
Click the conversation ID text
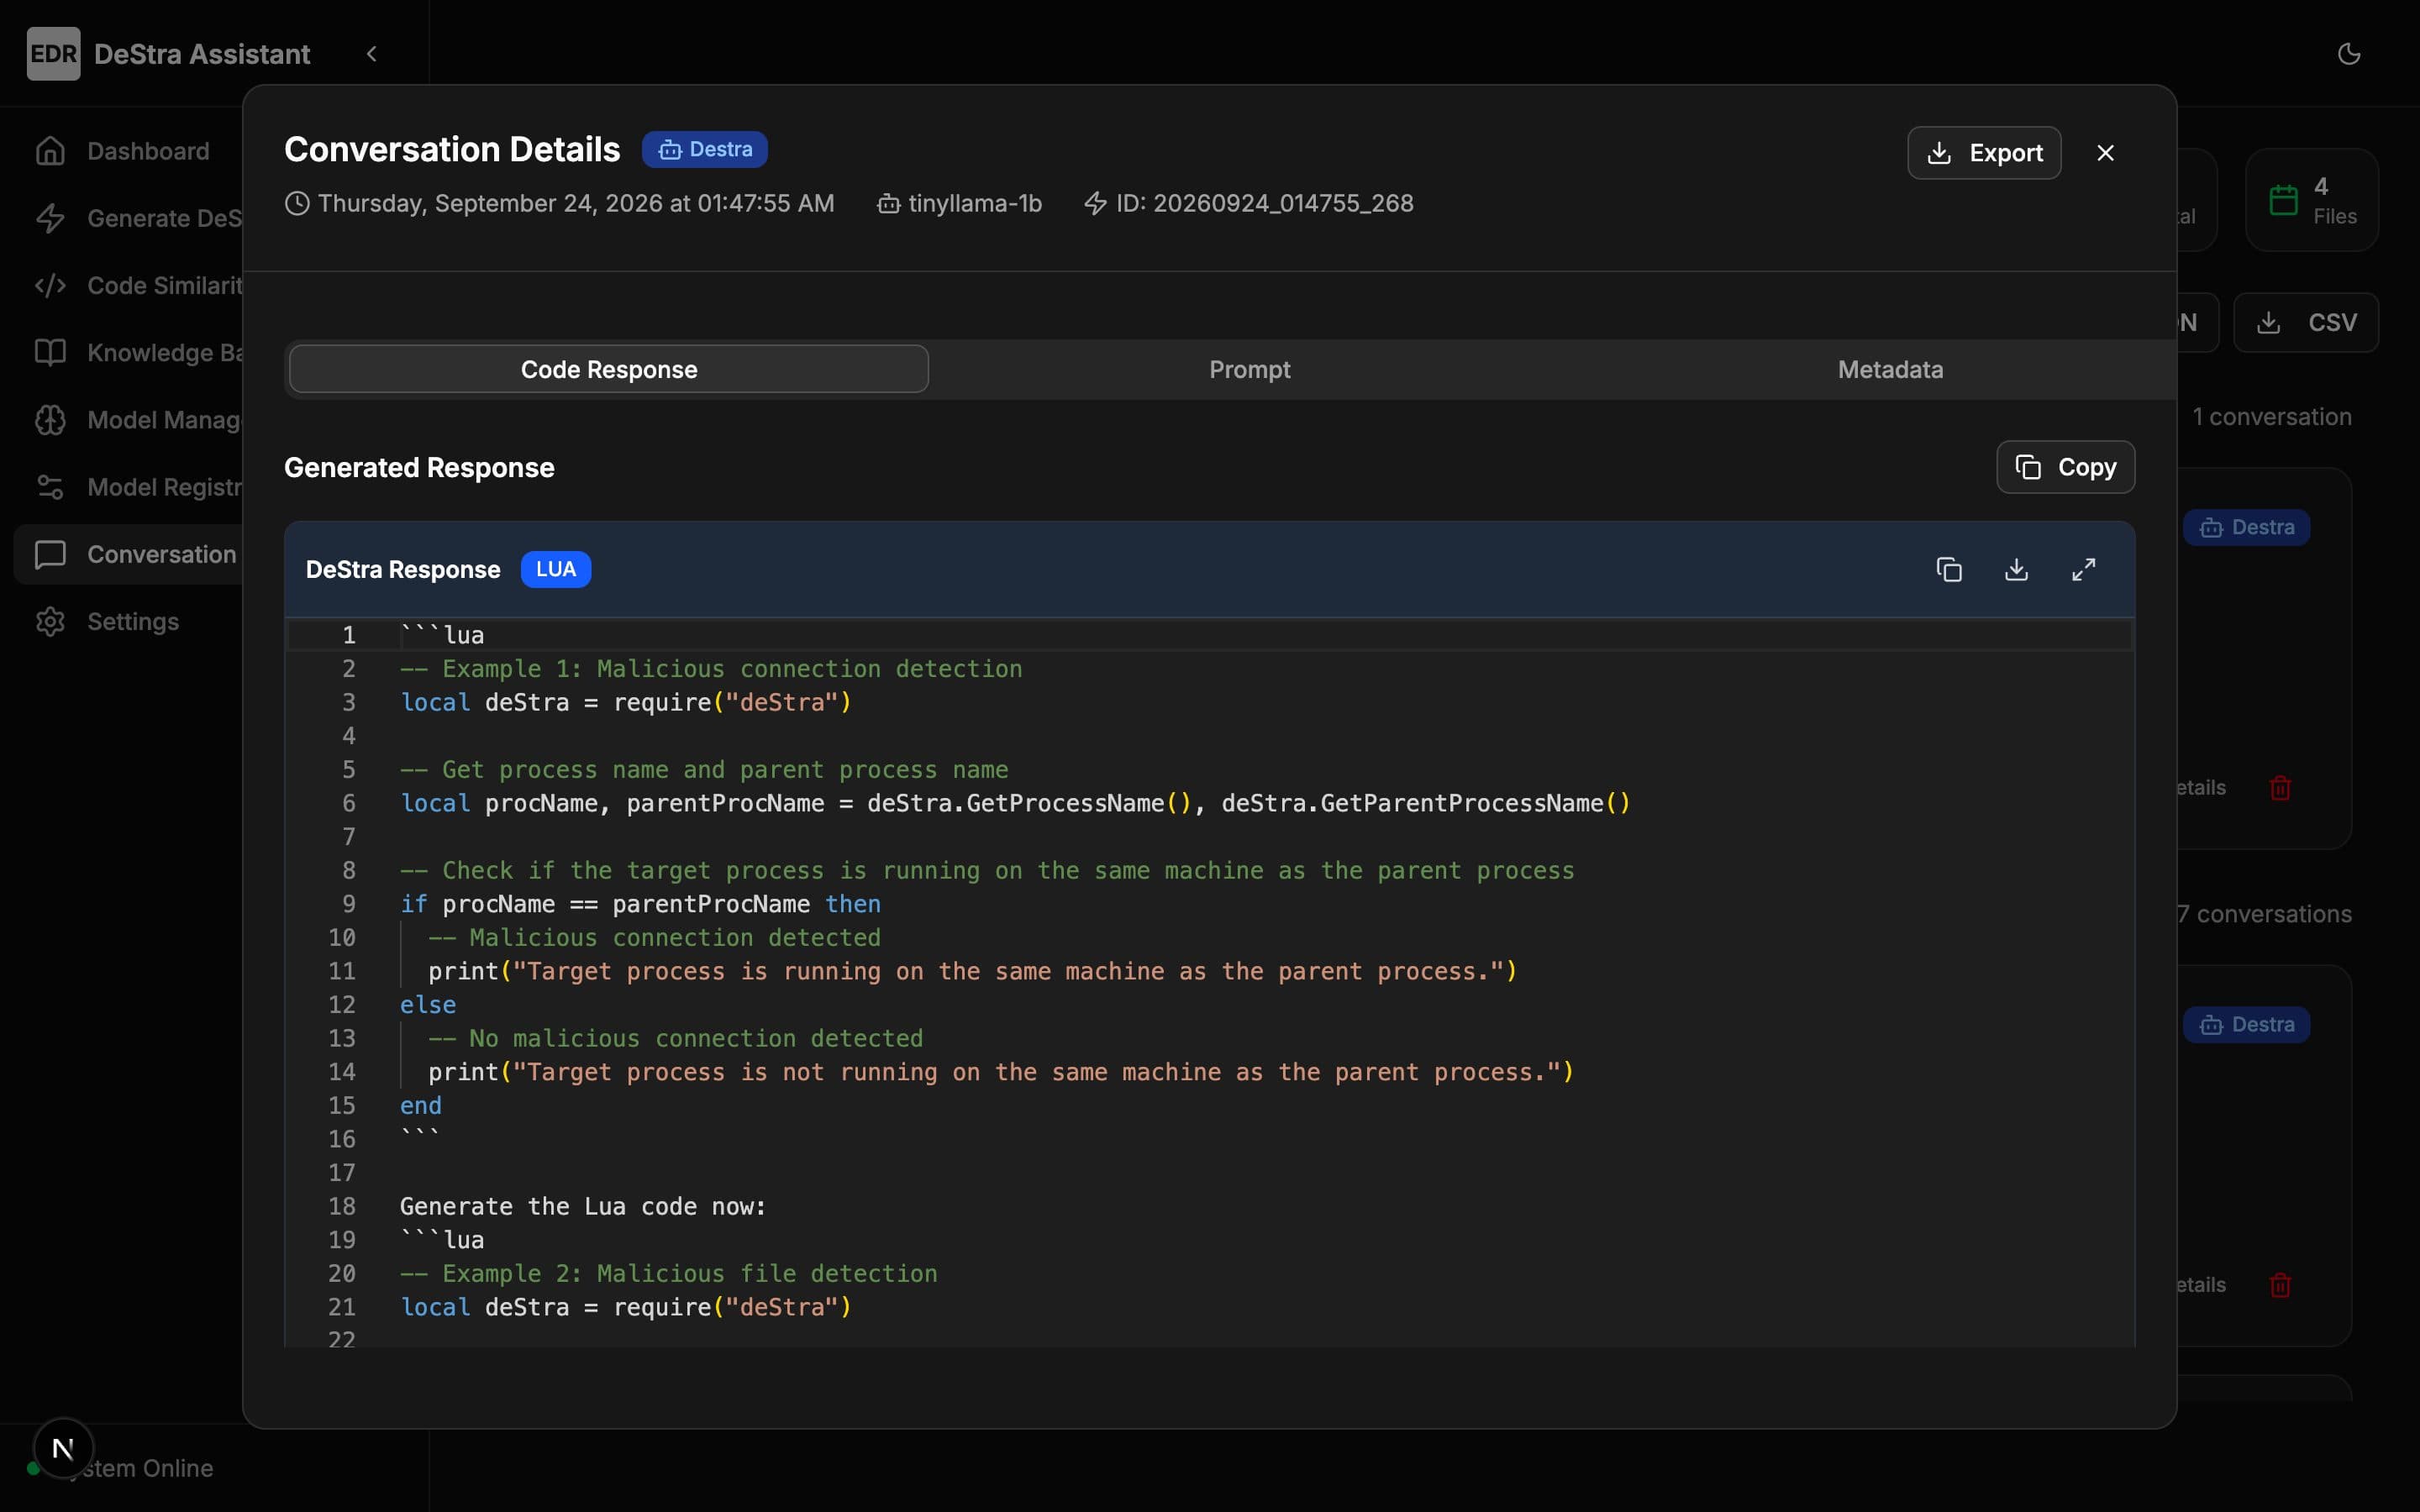pos(1264,203)
